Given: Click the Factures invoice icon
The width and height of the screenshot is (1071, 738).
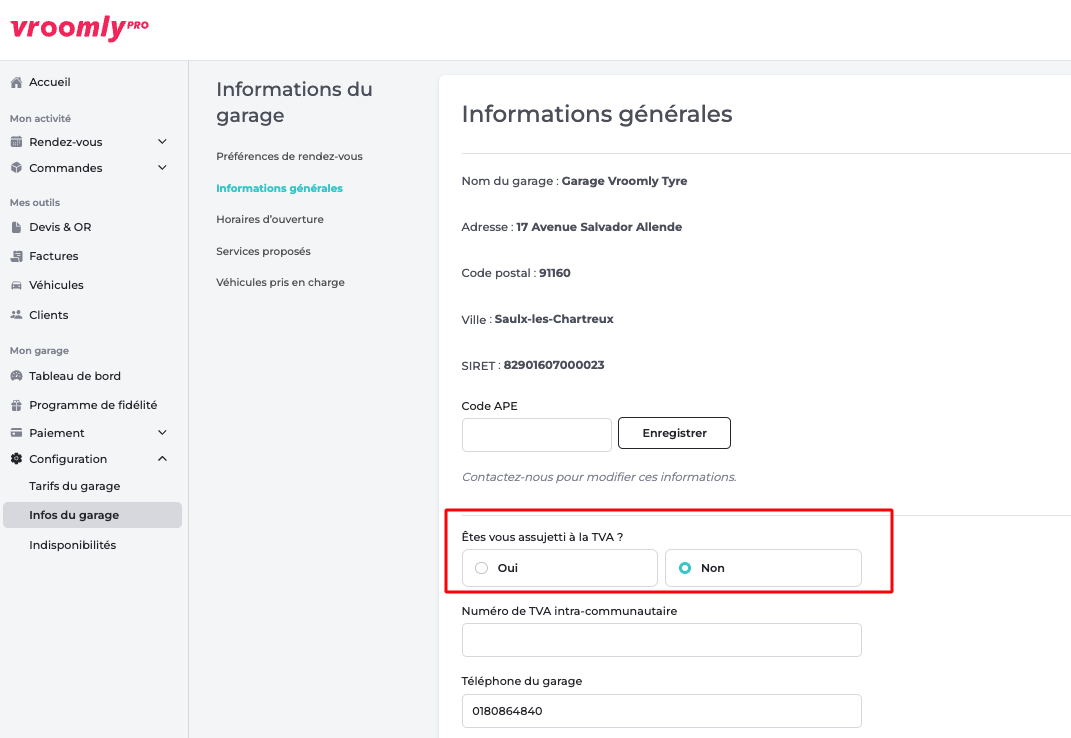Looking at the screenshot, I should click(16, 256).
